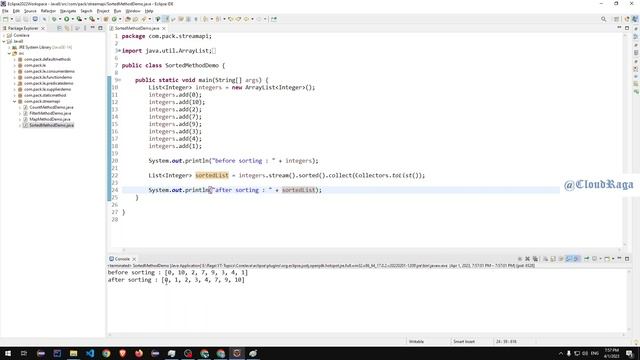Collapse the src folder node
Viewport: 640px width, 360px height.
click(x=9, y=53)
